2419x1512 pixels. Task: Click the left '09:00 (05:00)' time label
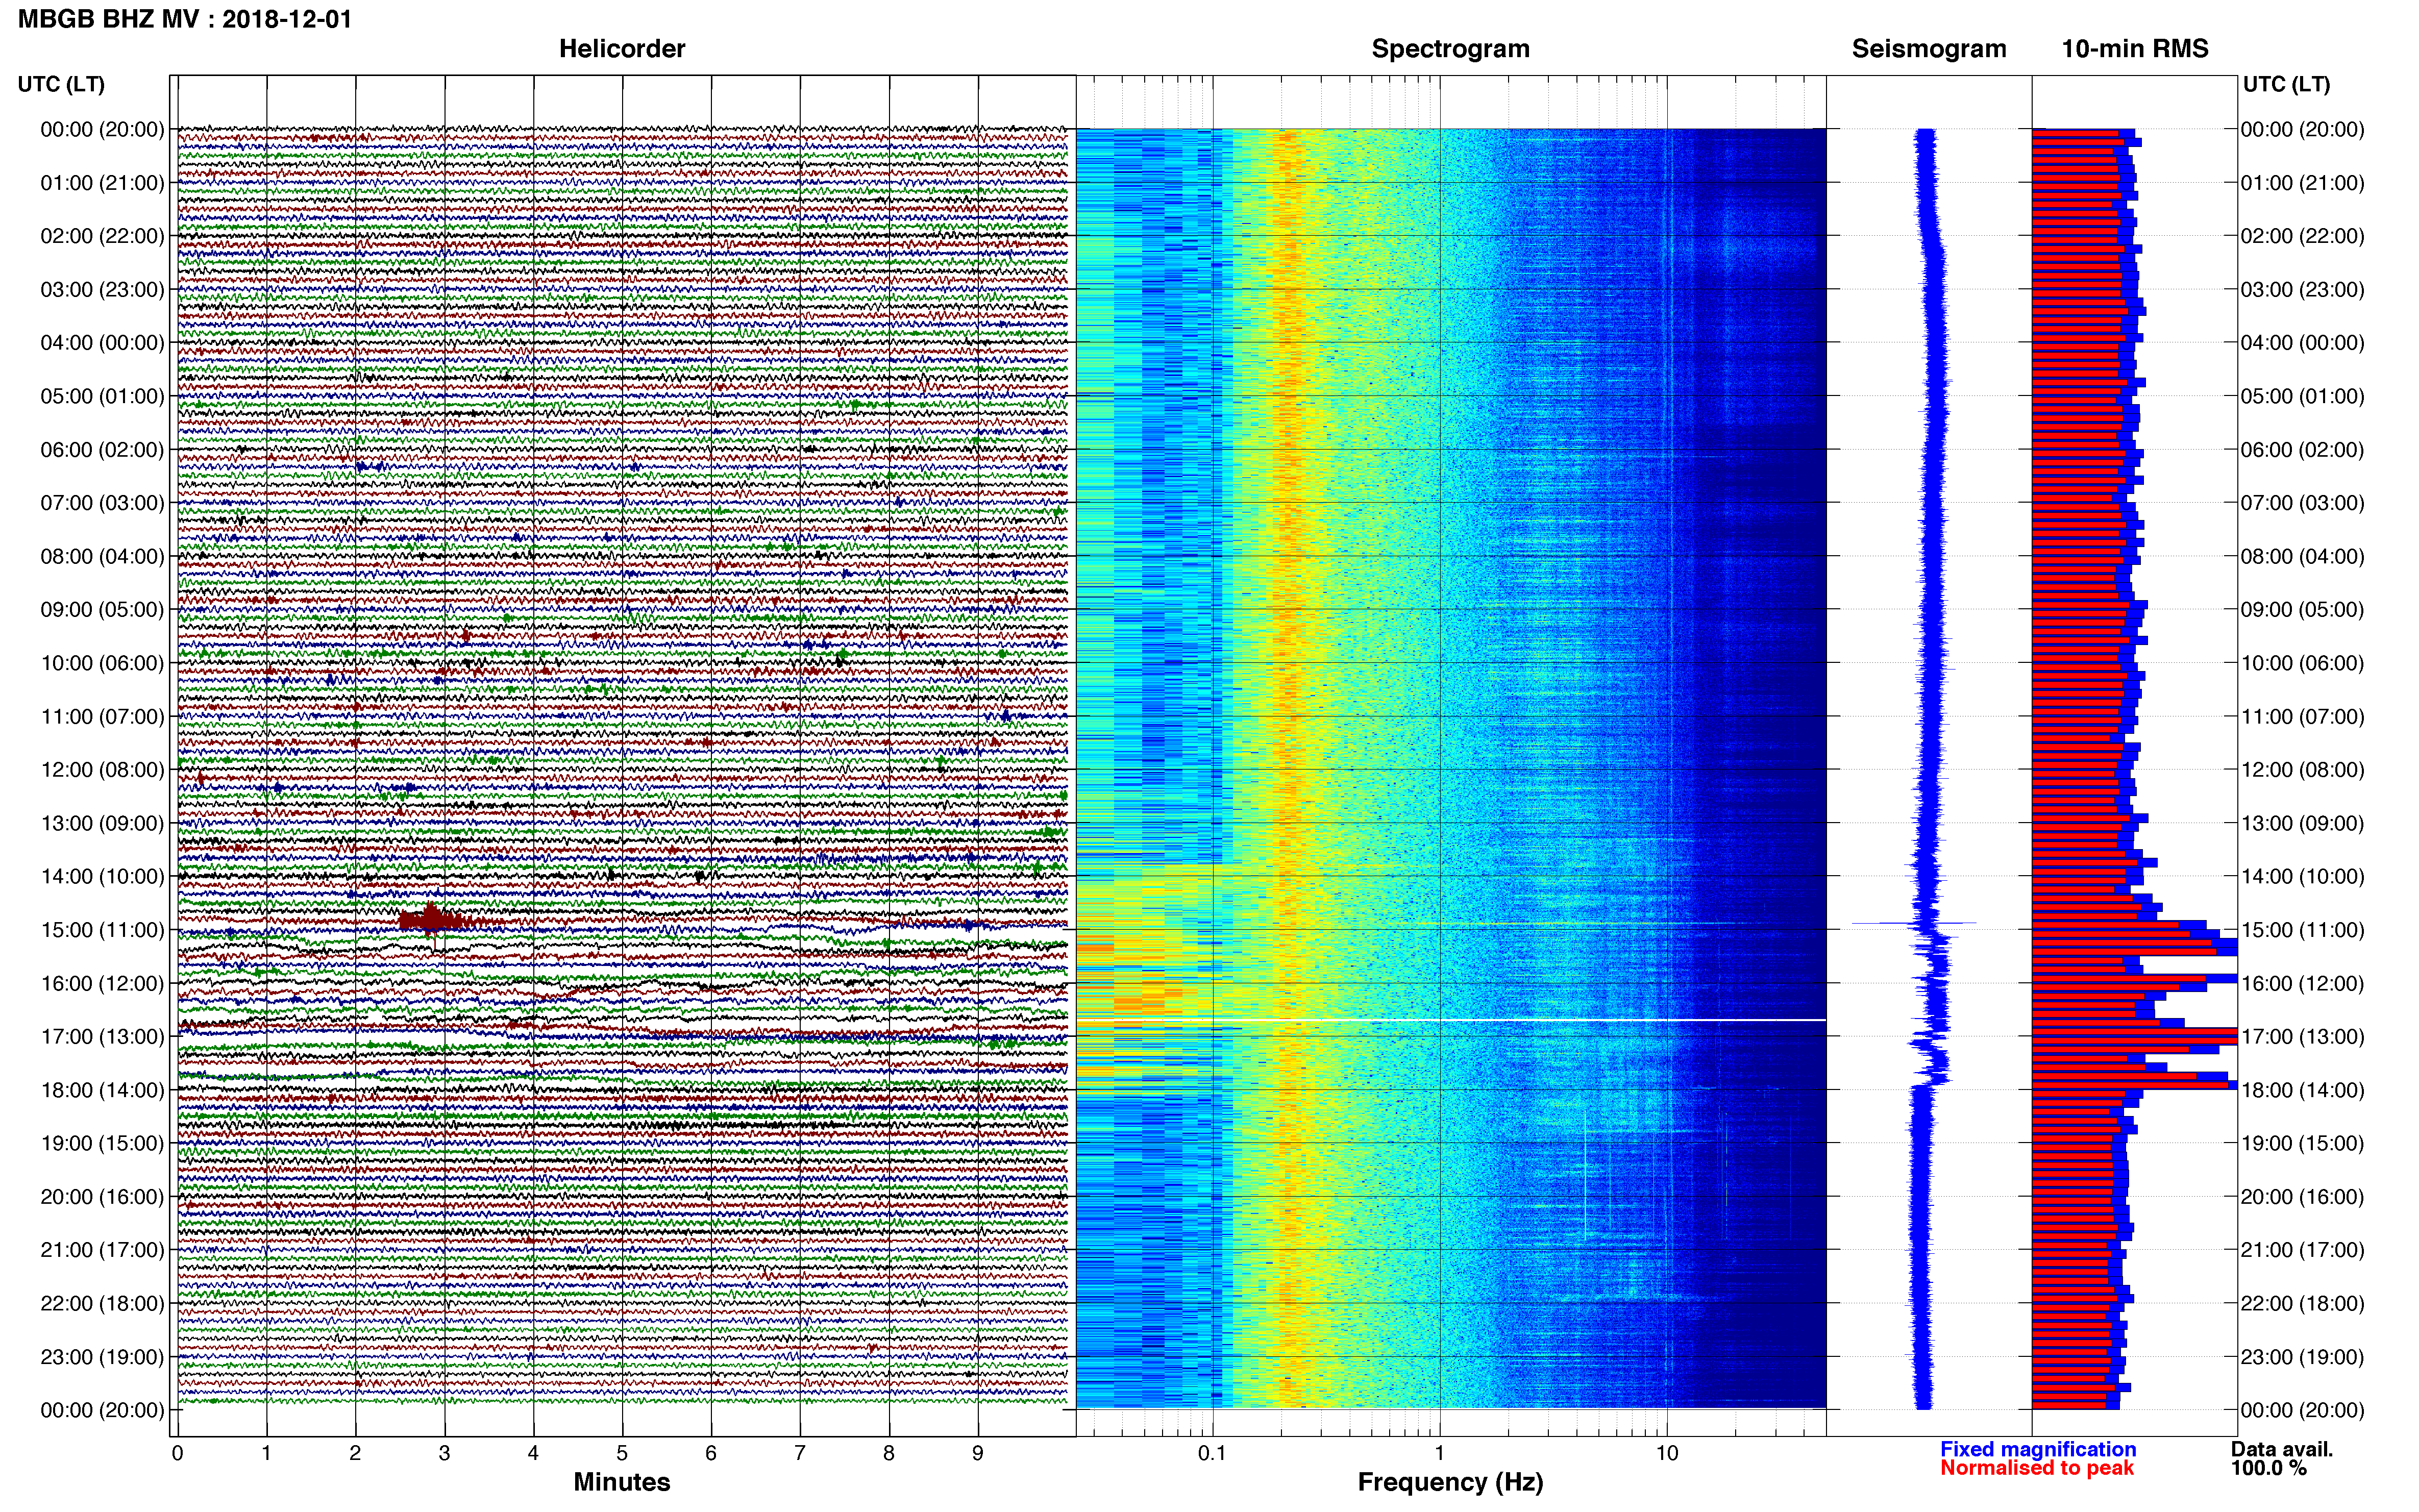point(102,609)
